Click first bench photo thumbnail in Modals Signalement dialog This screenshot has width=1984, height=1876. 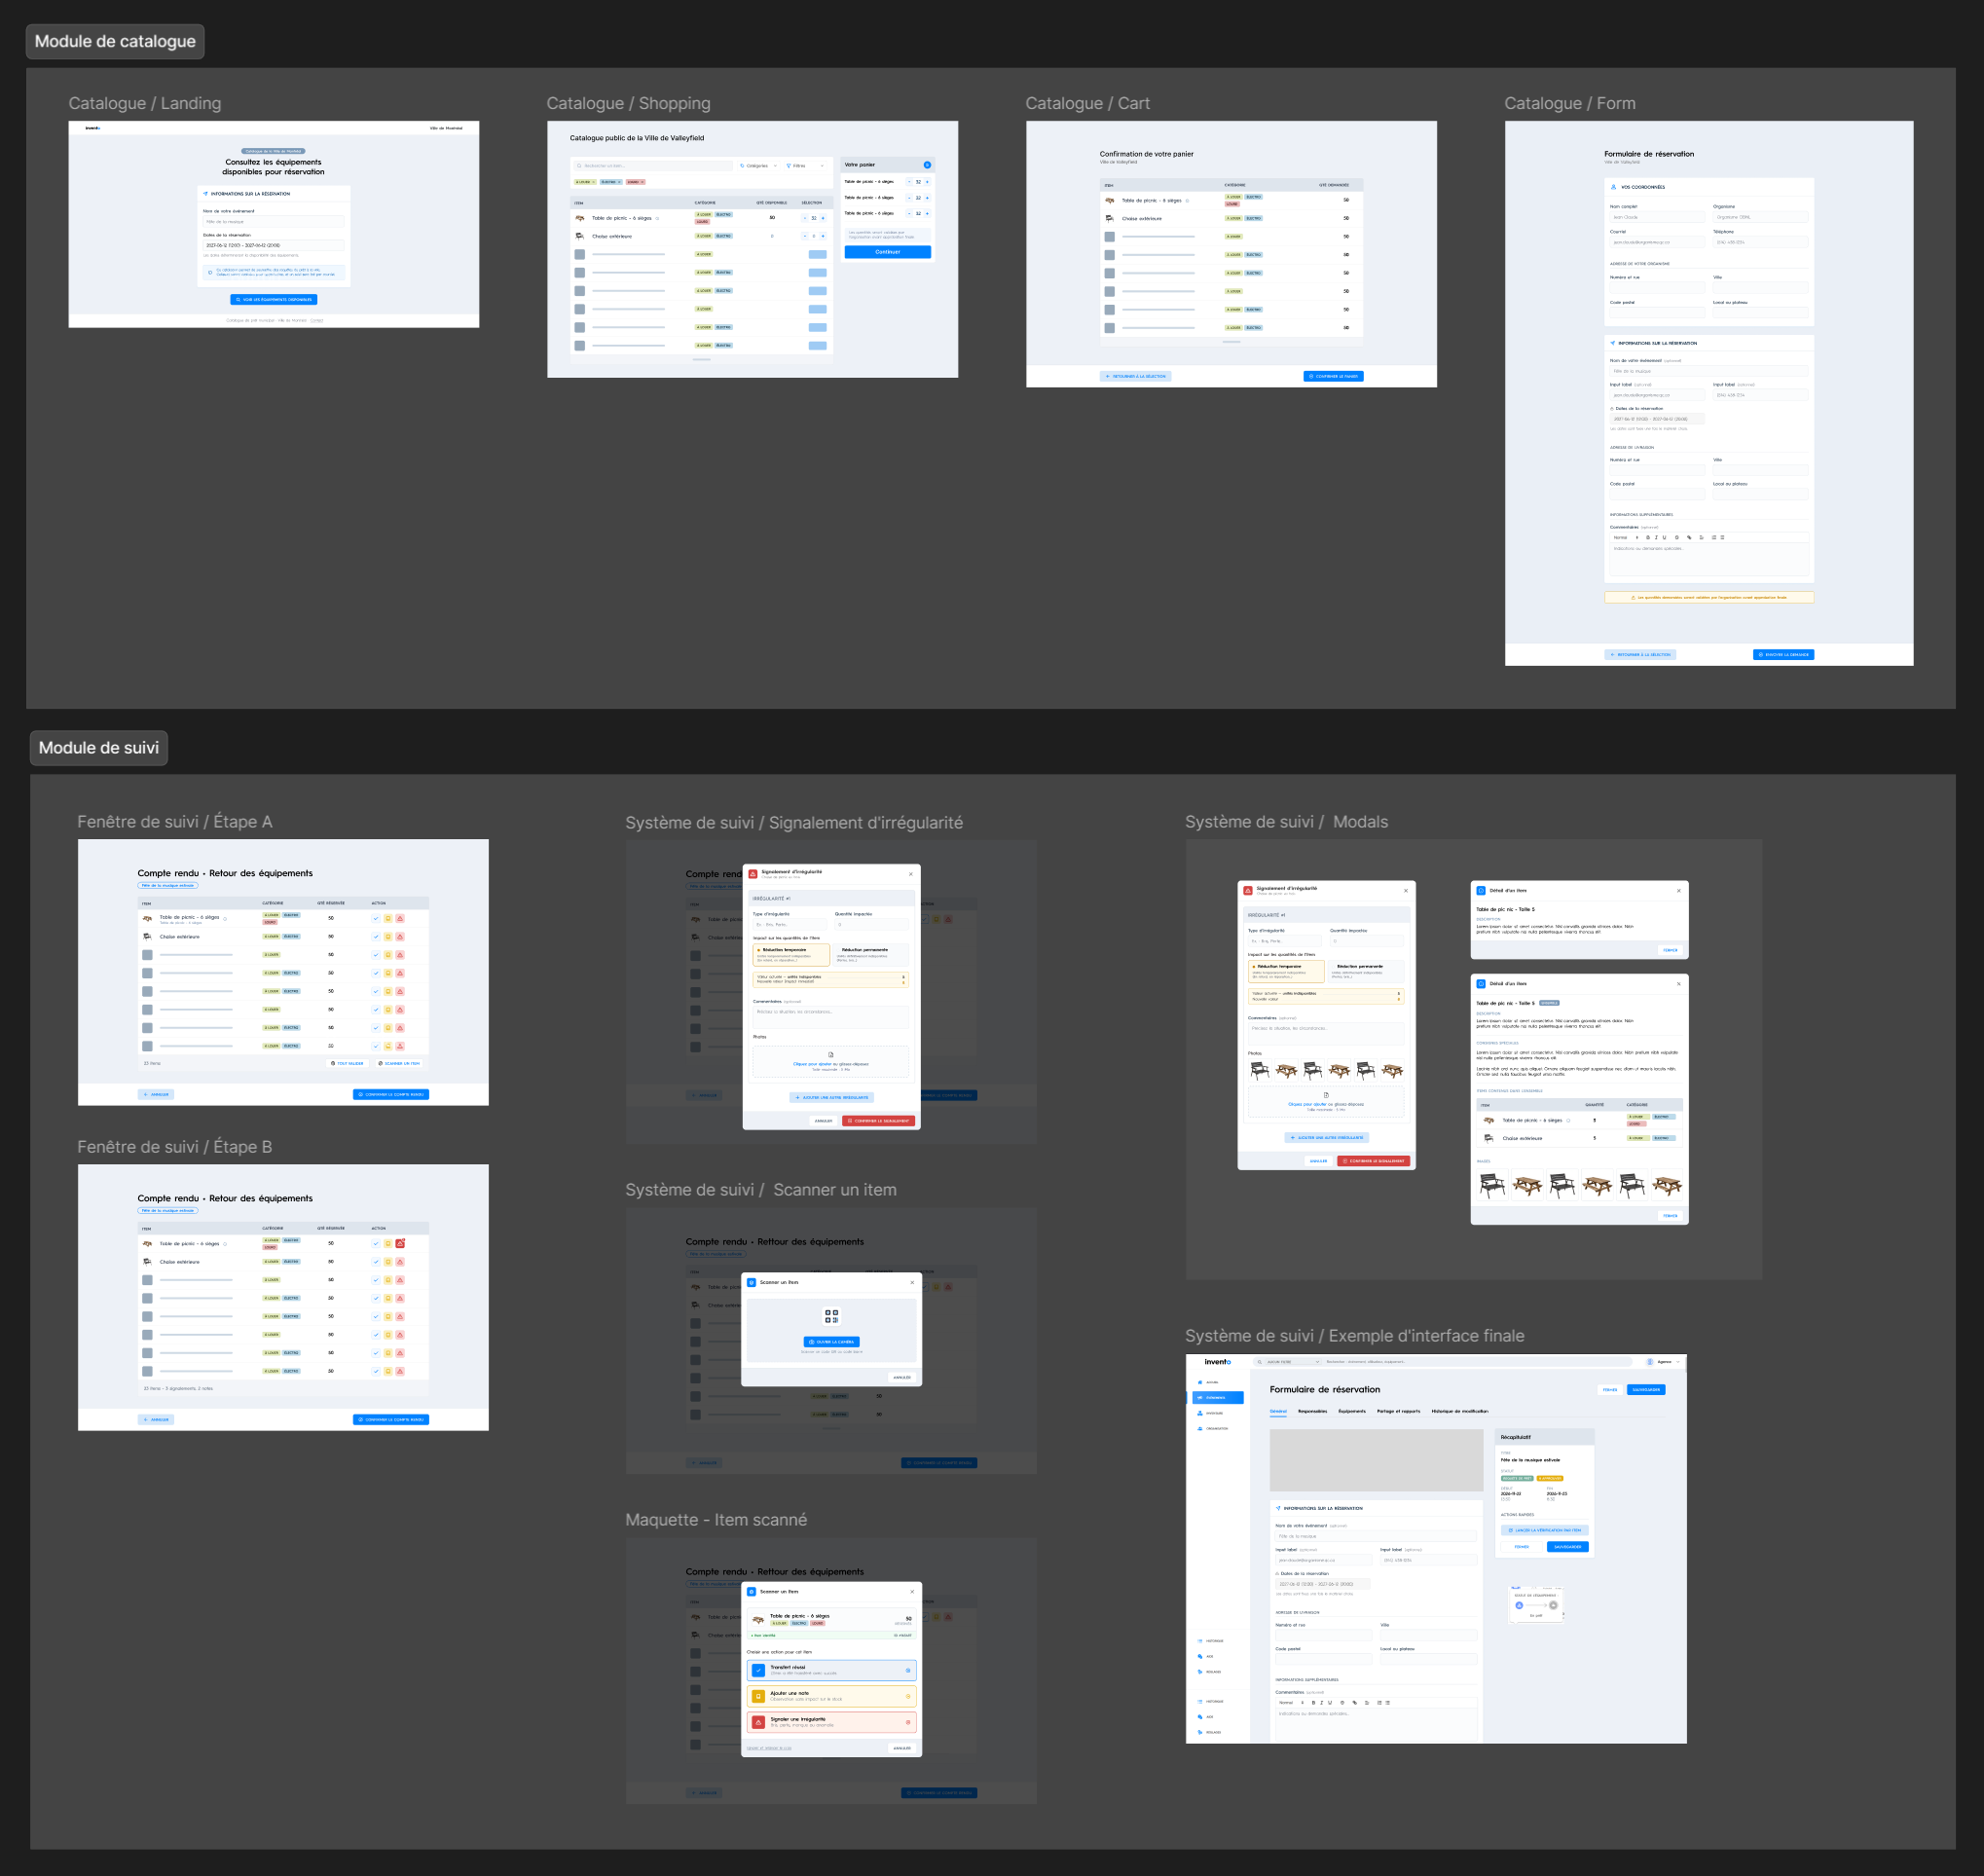pos(1259,1070)
